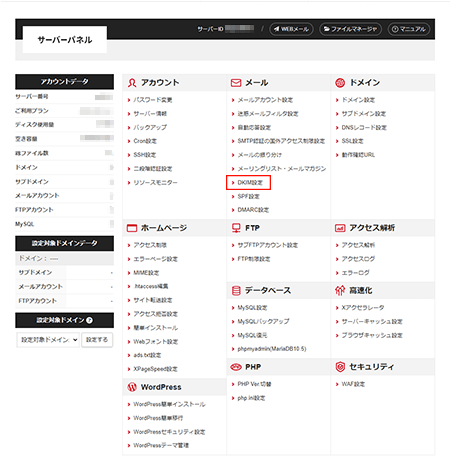Click the データベース cylinder icon
450x466 pixels.
[236, 291]
